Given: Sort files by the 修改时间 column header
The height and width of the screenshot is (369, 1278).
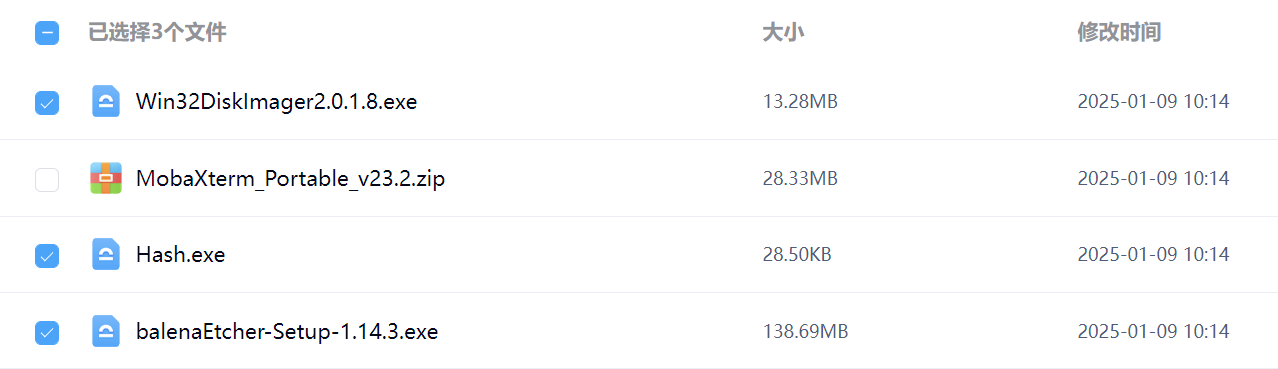Looking at the screenshot, I should tap(1119, 33).
